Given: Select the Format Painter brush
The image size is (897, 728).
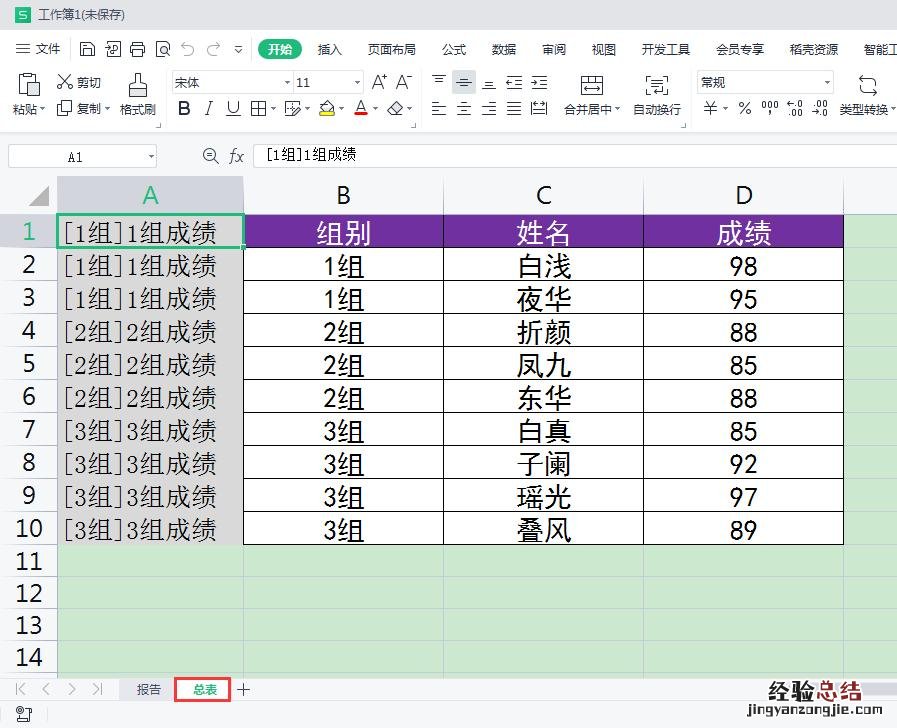Looking at the screenshot, I should [137, 85].
